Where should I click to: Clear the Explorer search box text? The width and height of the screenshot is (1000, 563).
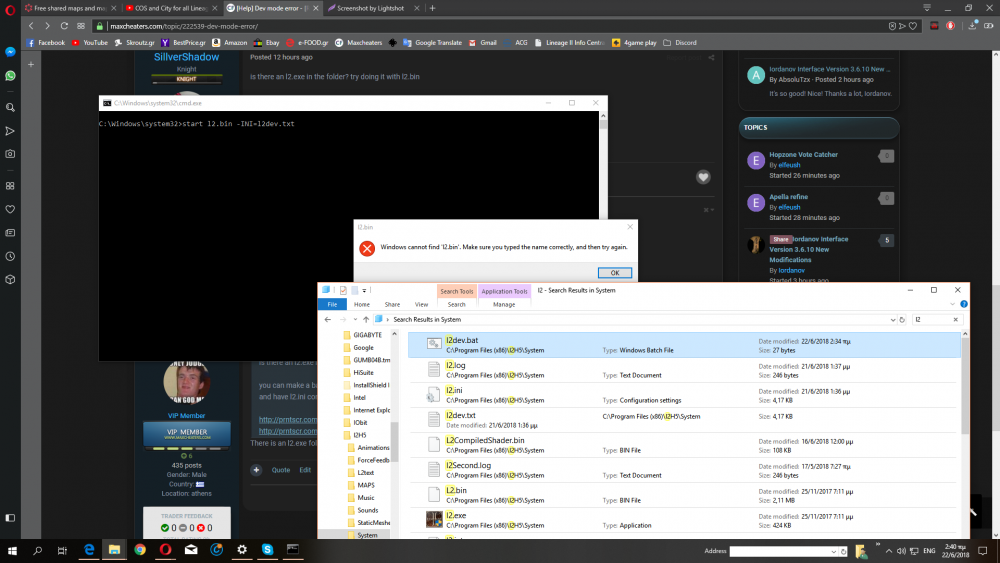(955, 319)
